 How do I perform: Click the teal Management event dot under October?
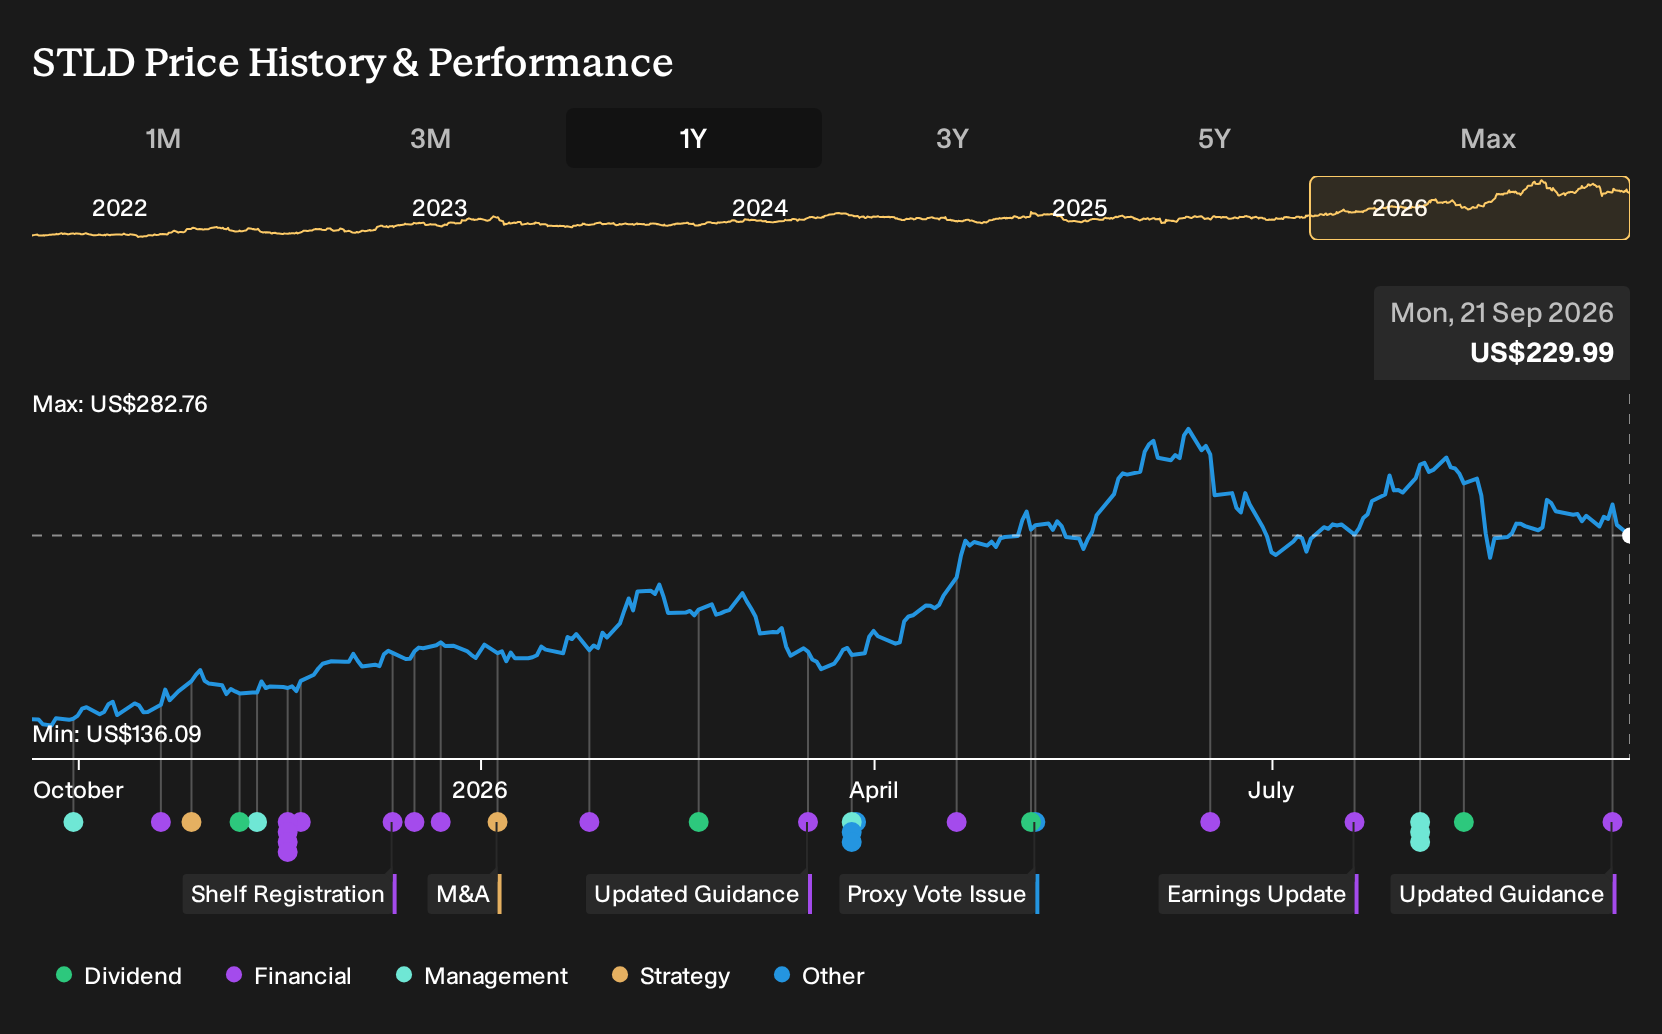[73, 822]
